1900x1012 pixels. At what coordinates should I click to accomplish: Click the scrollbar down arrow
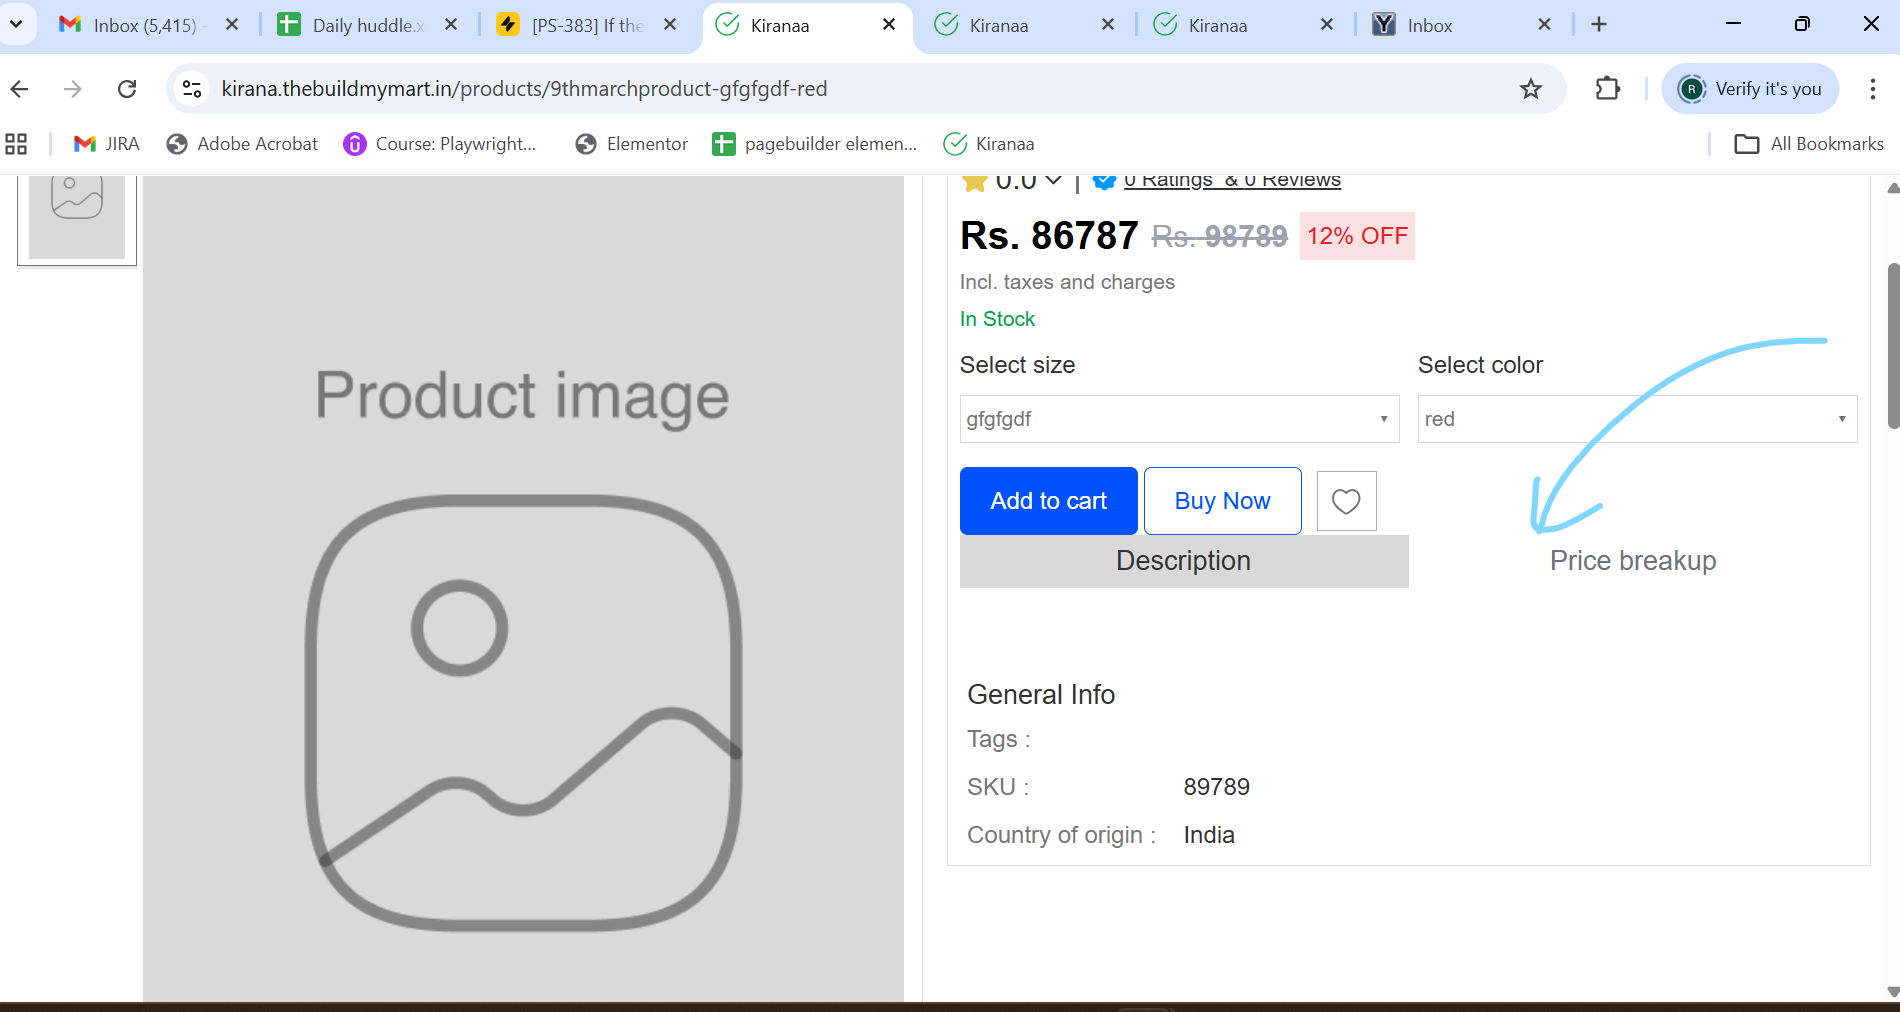[1892, 992]
